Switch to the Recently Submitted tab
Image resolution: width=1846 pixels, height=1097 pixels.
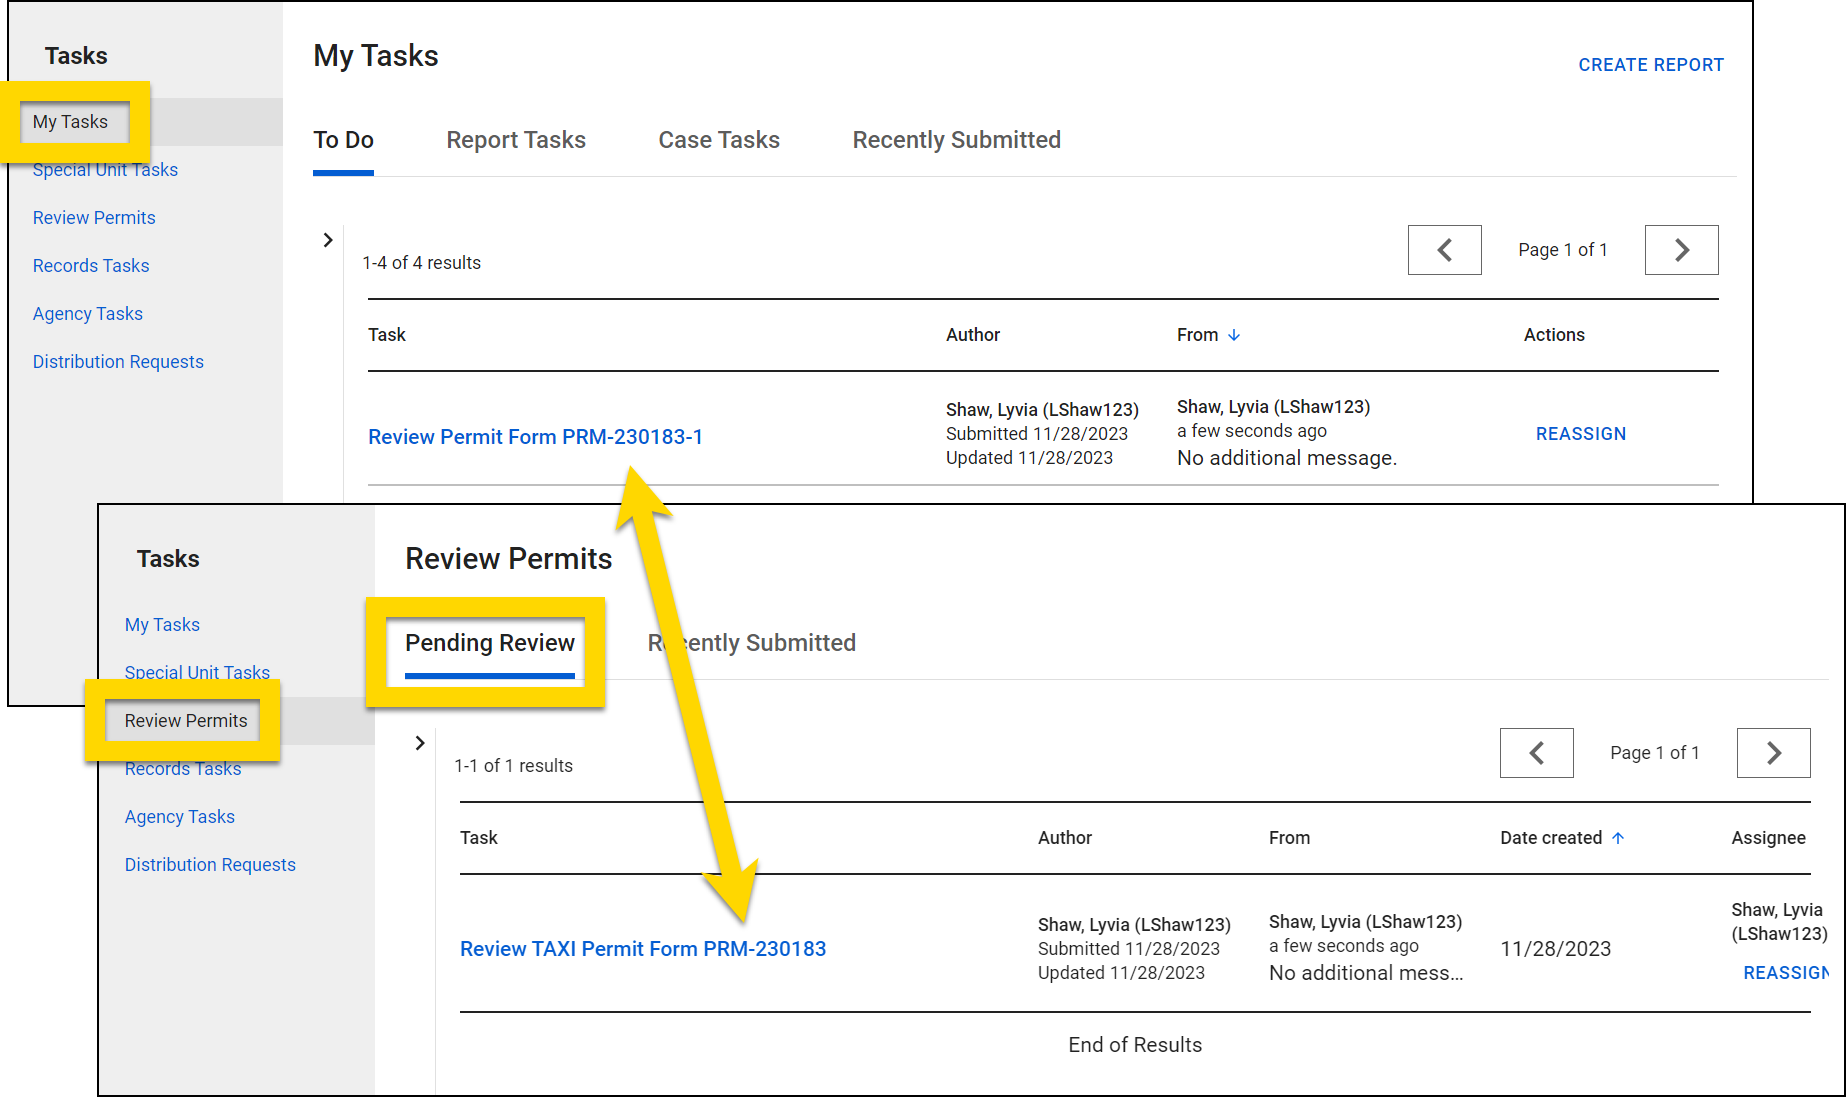956,140
